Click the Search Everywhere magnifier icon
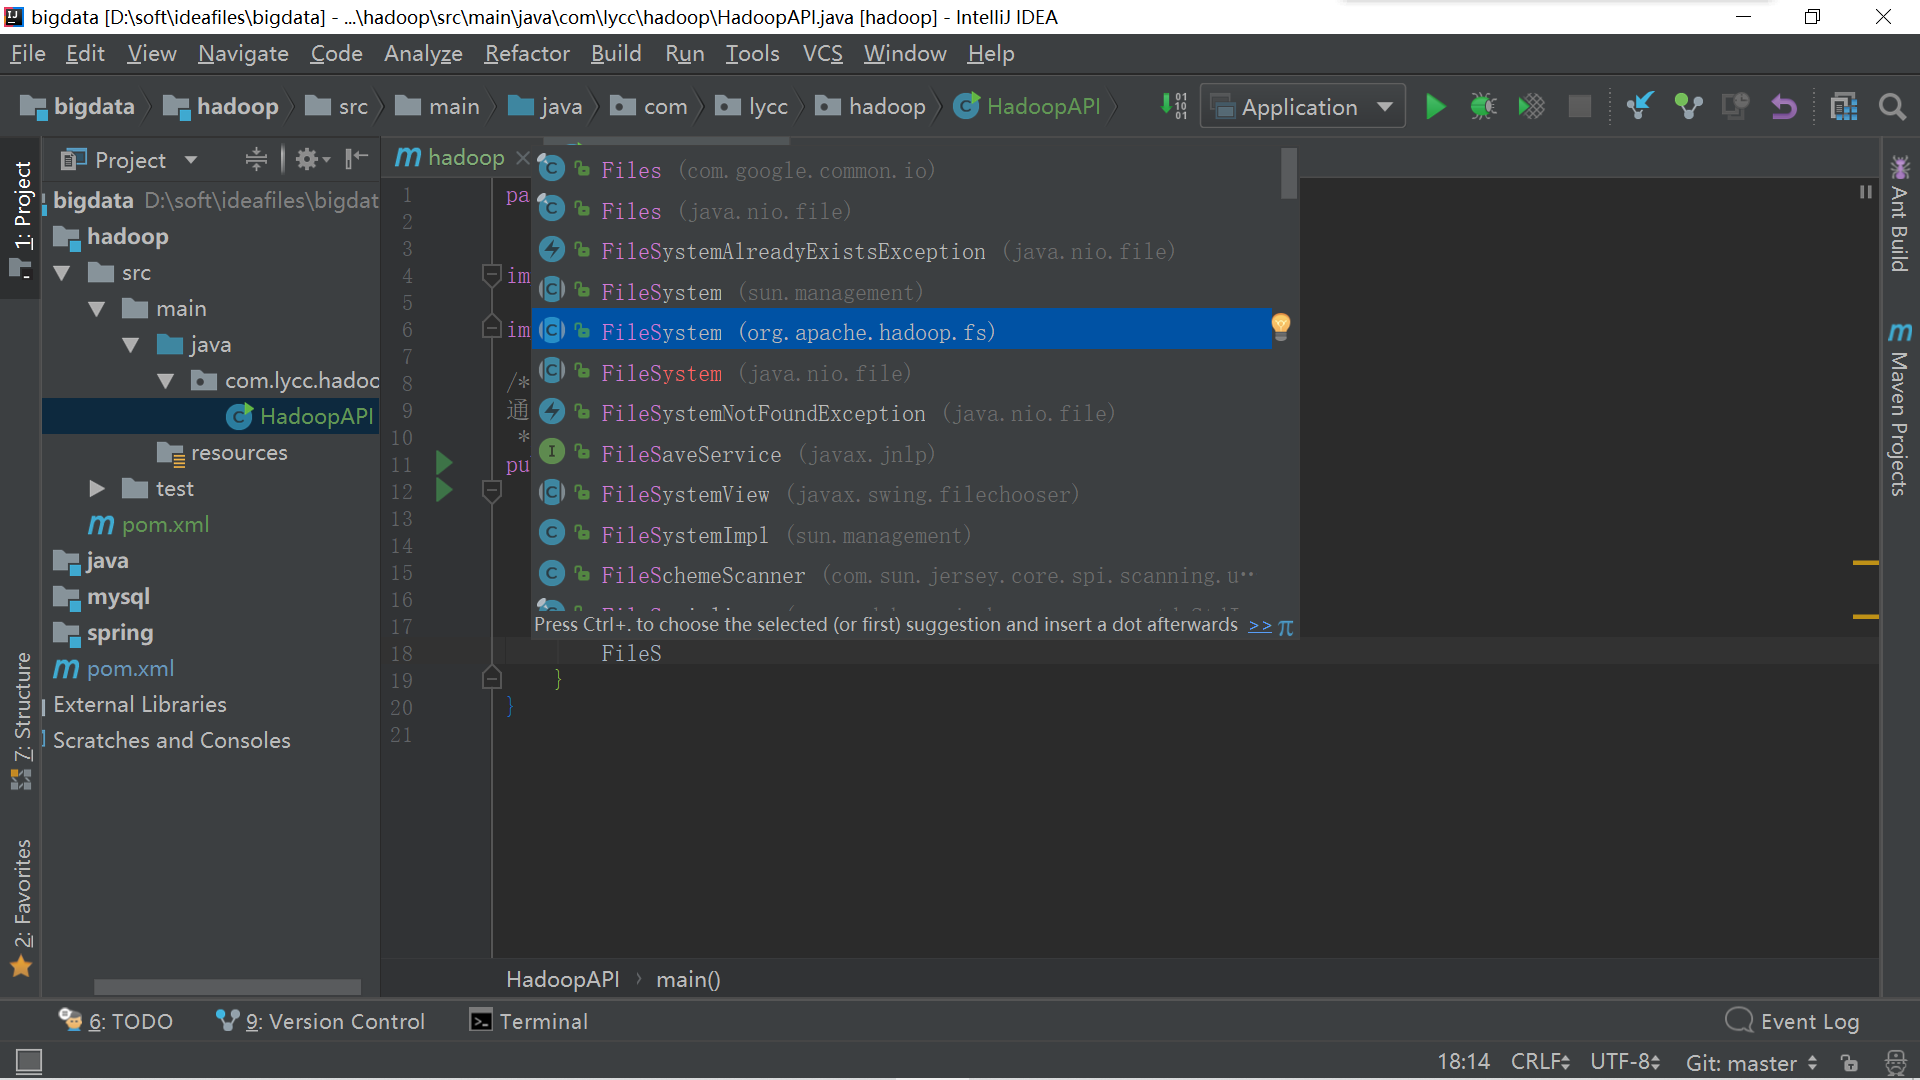 1891,107
